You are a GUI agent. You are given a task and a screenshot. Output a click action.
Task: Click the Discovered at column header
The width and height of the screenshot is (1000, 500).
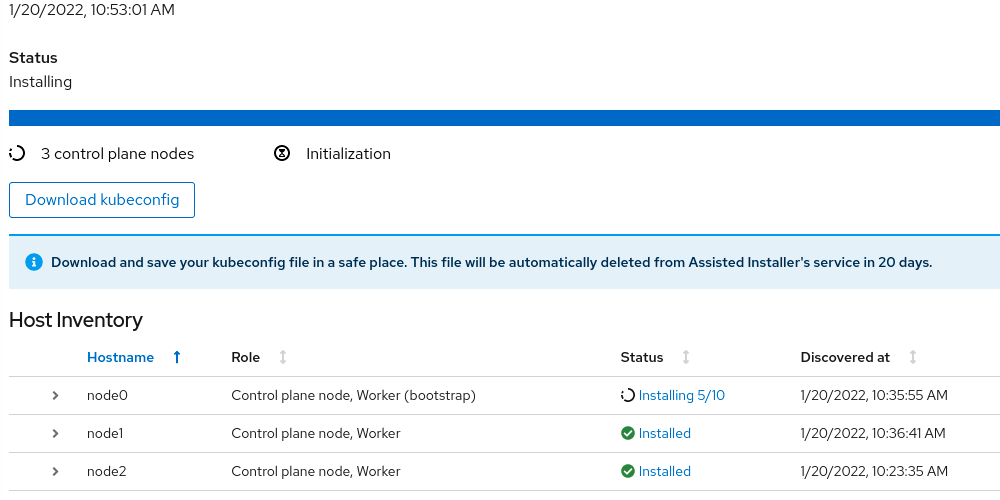tap(845, 357)
